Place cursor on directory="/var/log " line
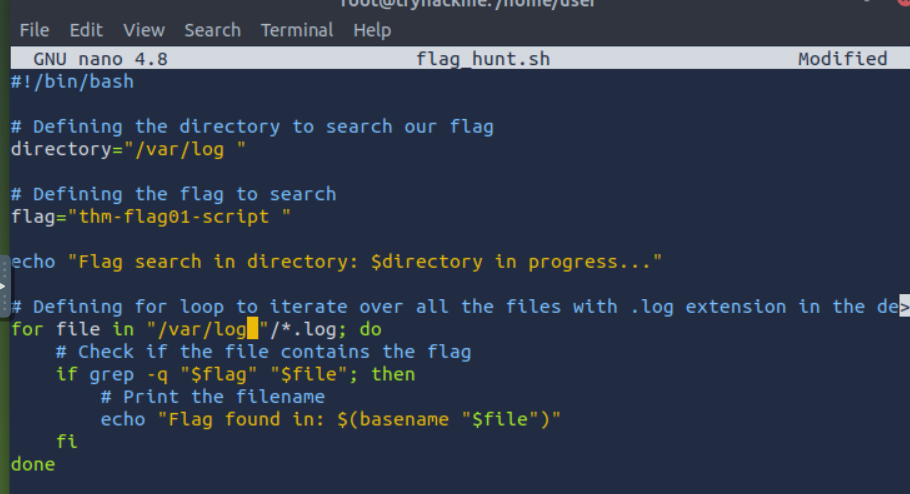910x494 pixels. [x=128, y=149]
